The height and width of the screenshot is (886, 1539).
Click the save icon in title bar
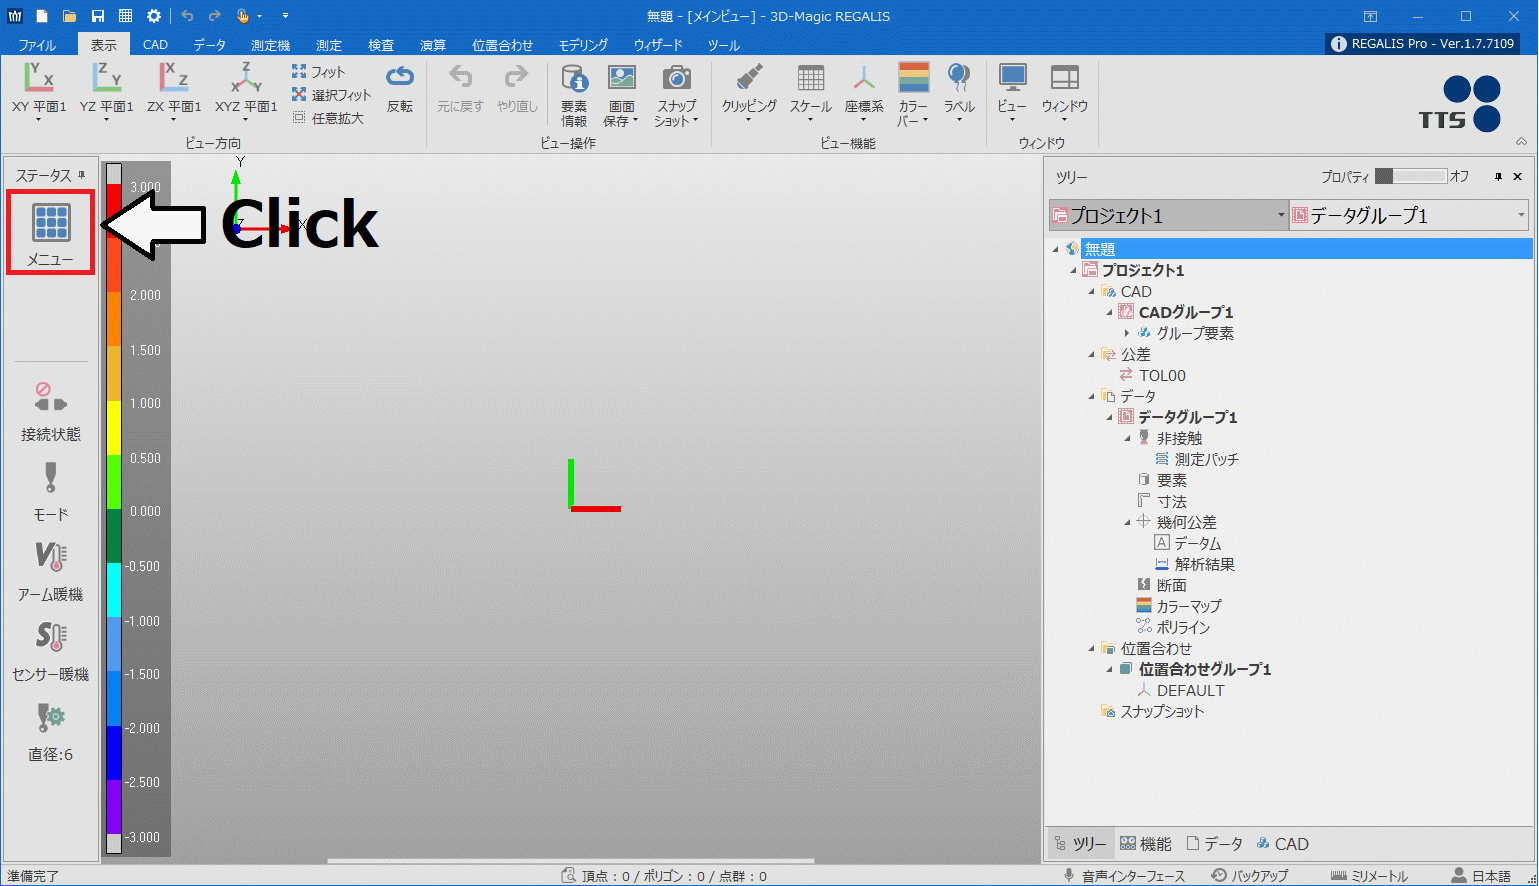coord(97,16)
